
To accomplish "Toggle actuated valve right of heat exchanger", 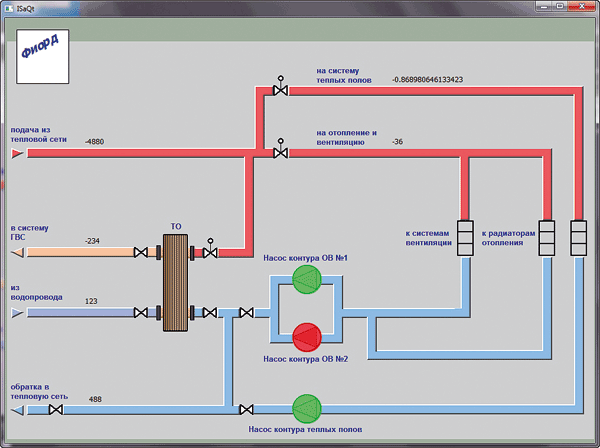I will tap(210, 249).
